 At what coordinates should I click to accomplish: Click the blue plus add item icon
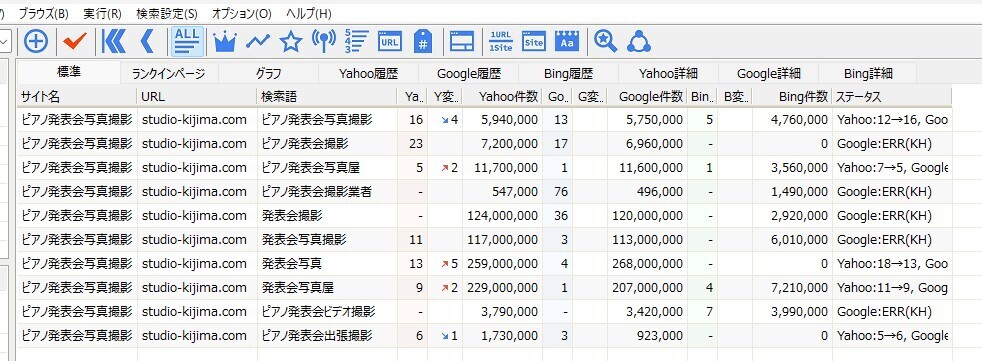coord(36,41)
